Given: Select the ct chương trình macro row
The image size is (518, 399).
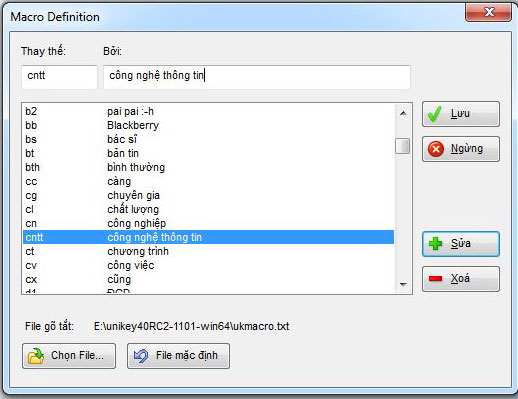Looking at the screenshot, I should click(208, 251).
